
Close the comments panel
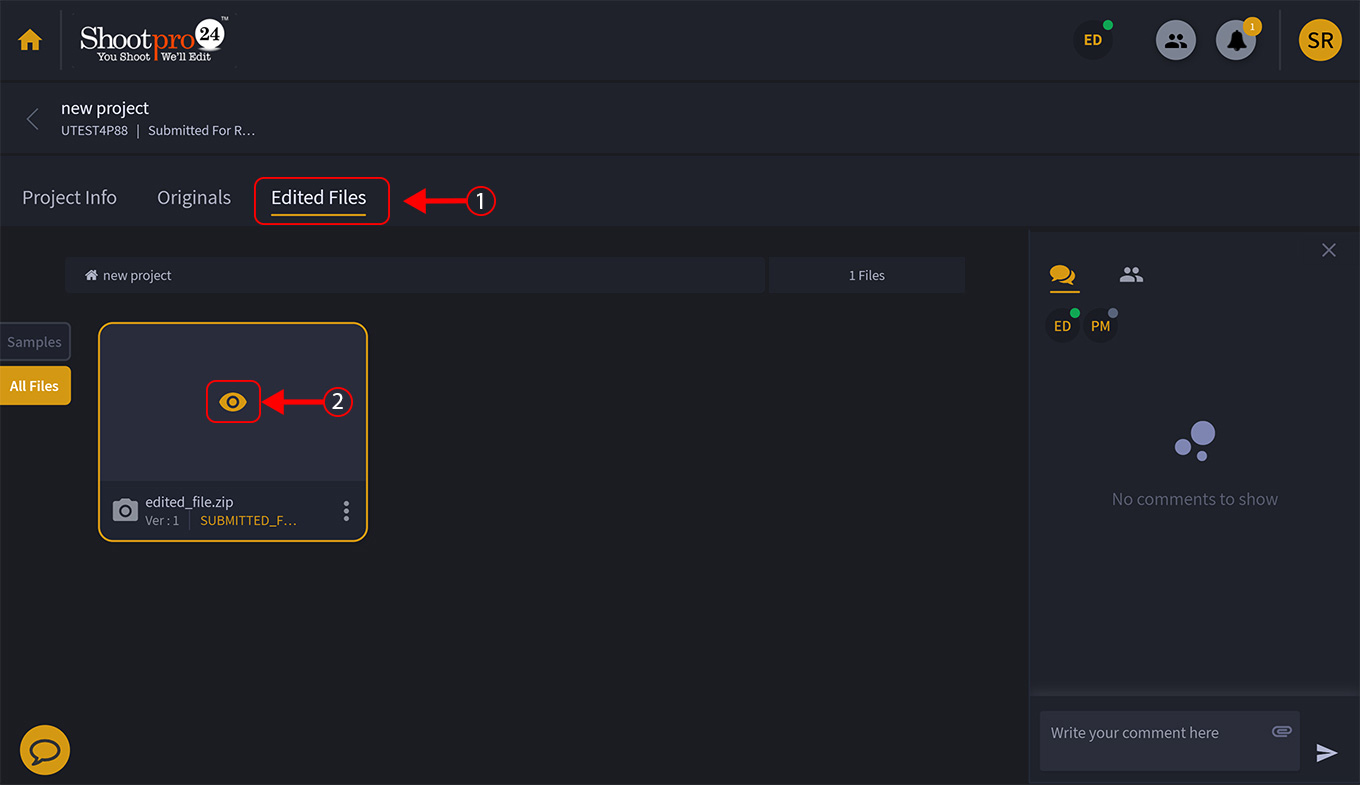click(x=1328, y=250)
